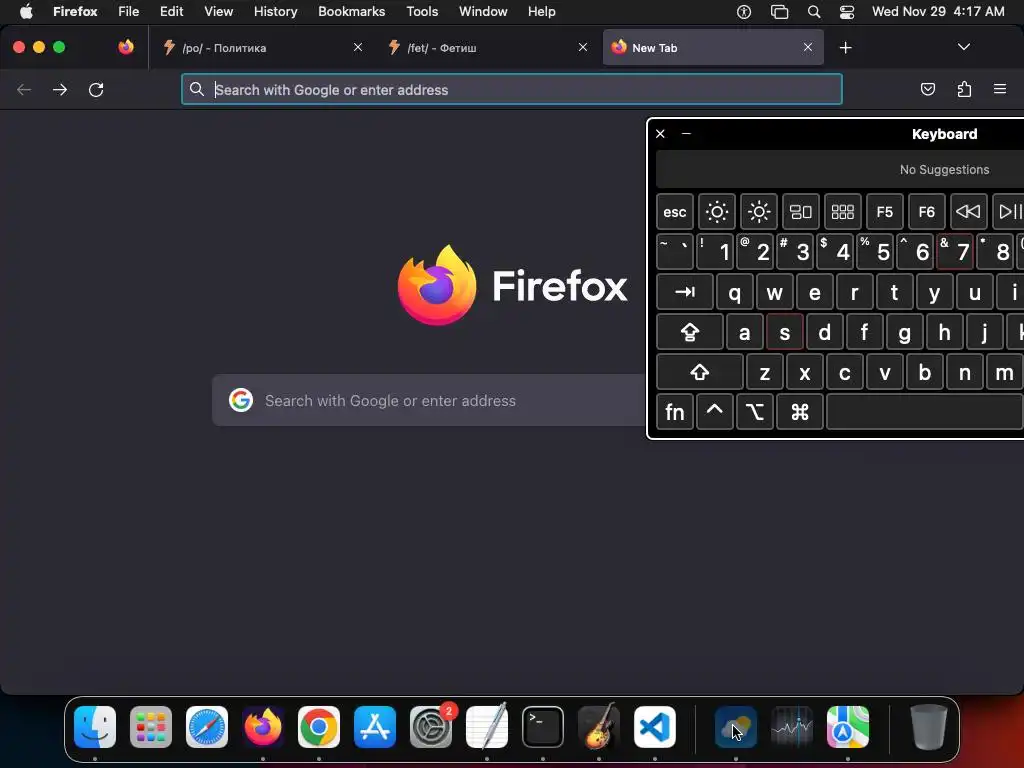Open the Firefox Extensions puzzle icon

964,89
